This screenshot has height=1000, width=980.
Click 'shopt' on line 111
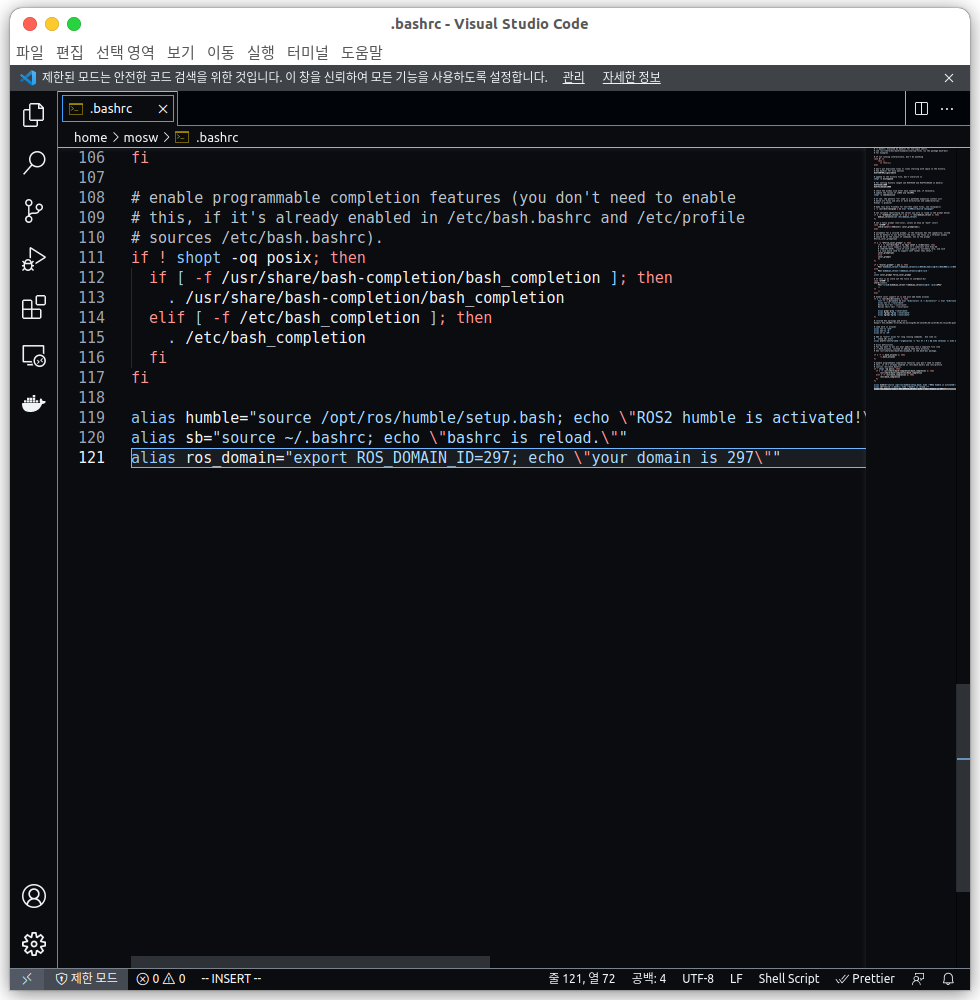tap(198, 258)
